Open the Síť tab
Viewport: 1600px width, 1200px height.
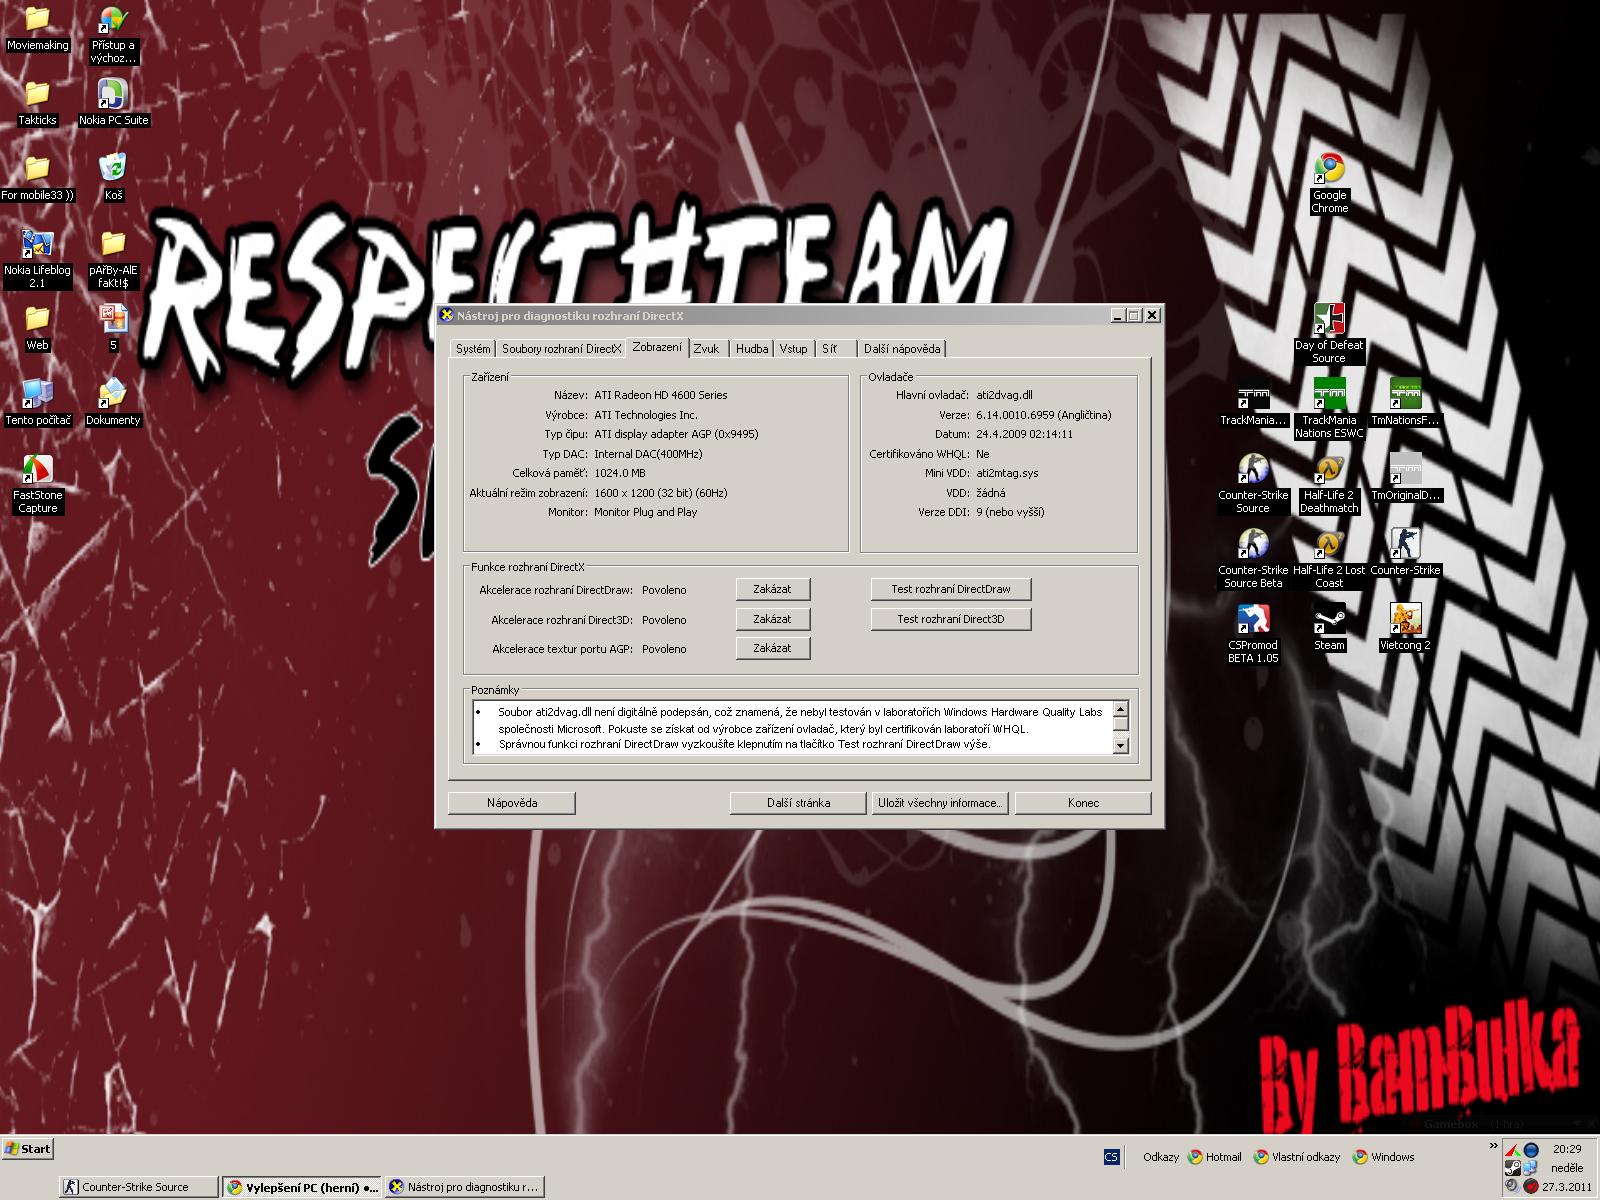tap(836, 349)
